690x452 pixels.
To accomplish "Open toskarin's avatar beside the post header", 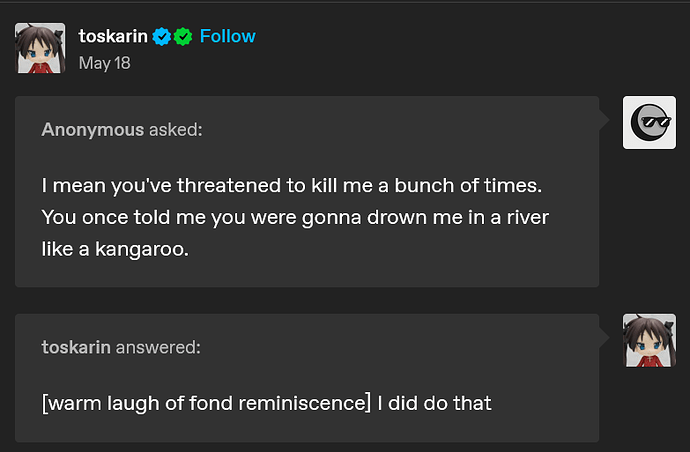I will click(40, 48).
